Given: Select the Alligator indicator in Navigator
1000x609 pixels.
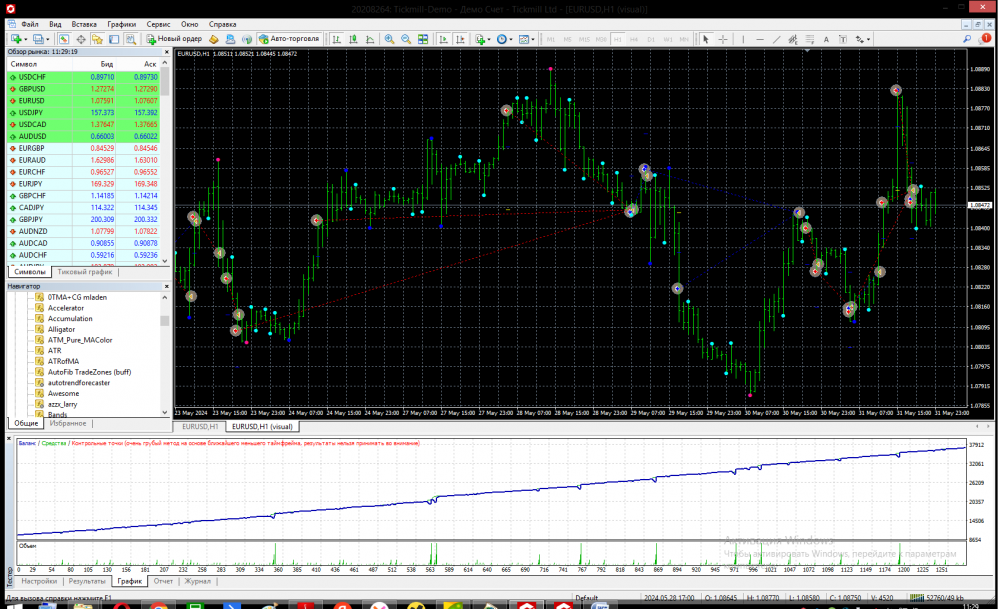Looking at the screenshot, I should [x=61, y=329].
